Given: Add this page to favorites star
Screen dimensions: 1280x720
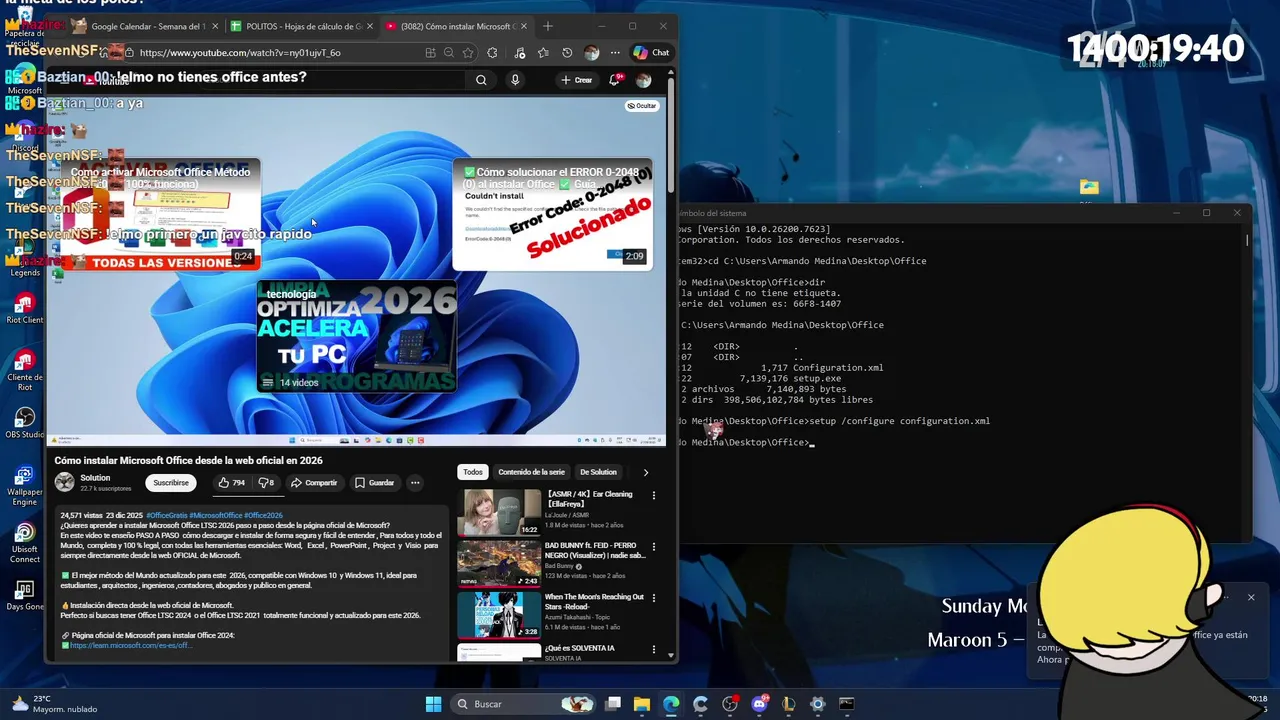Looking at the screenshot, I should (x=468, y=53).
